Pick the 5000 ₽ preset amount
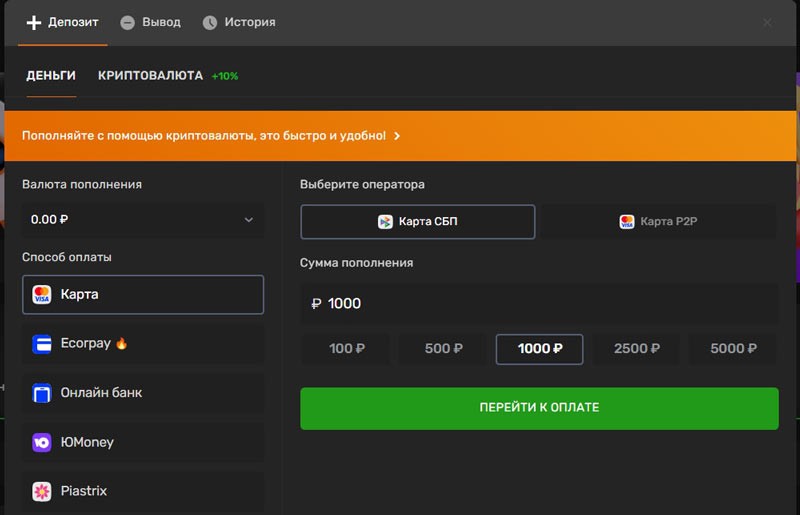Screen dimensions: 800x515 (x=733, y=349)
